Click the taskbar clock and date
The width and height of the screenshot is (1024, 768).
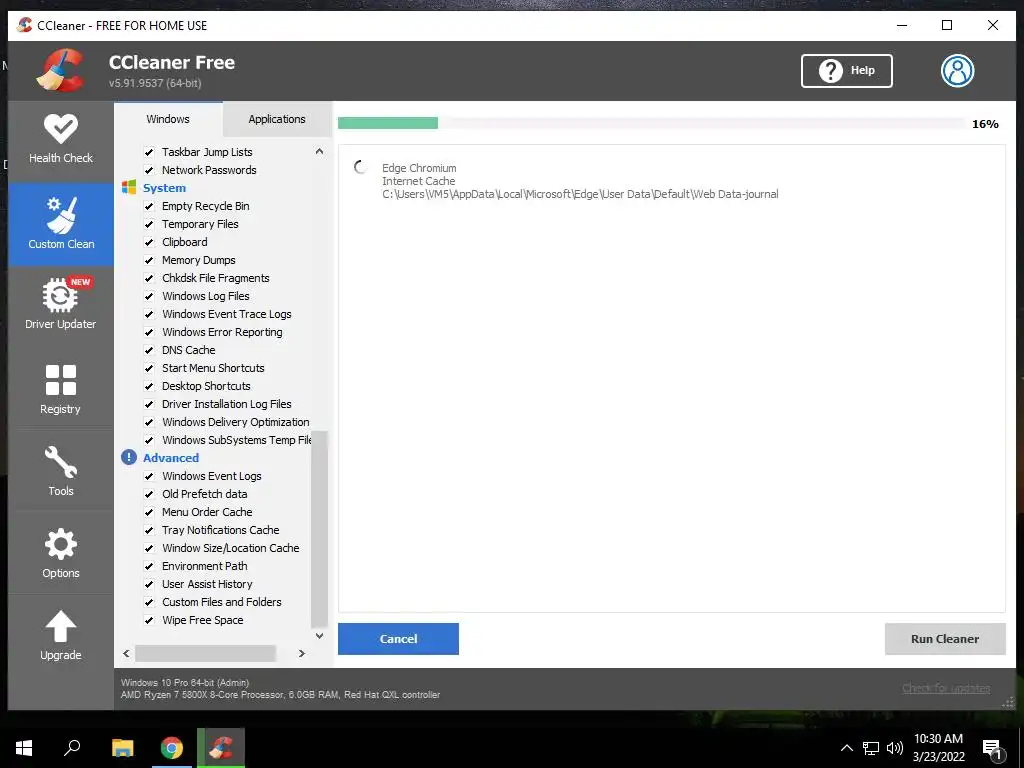[938, 748]
